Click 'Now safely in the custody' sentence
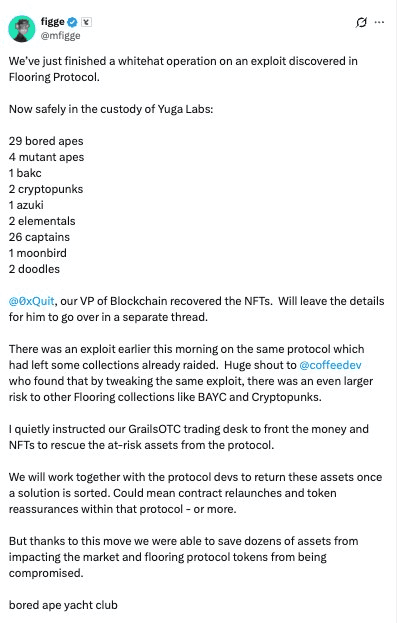Image resolution: width=401 pixels, height=623 pixels. click(111, 109)
